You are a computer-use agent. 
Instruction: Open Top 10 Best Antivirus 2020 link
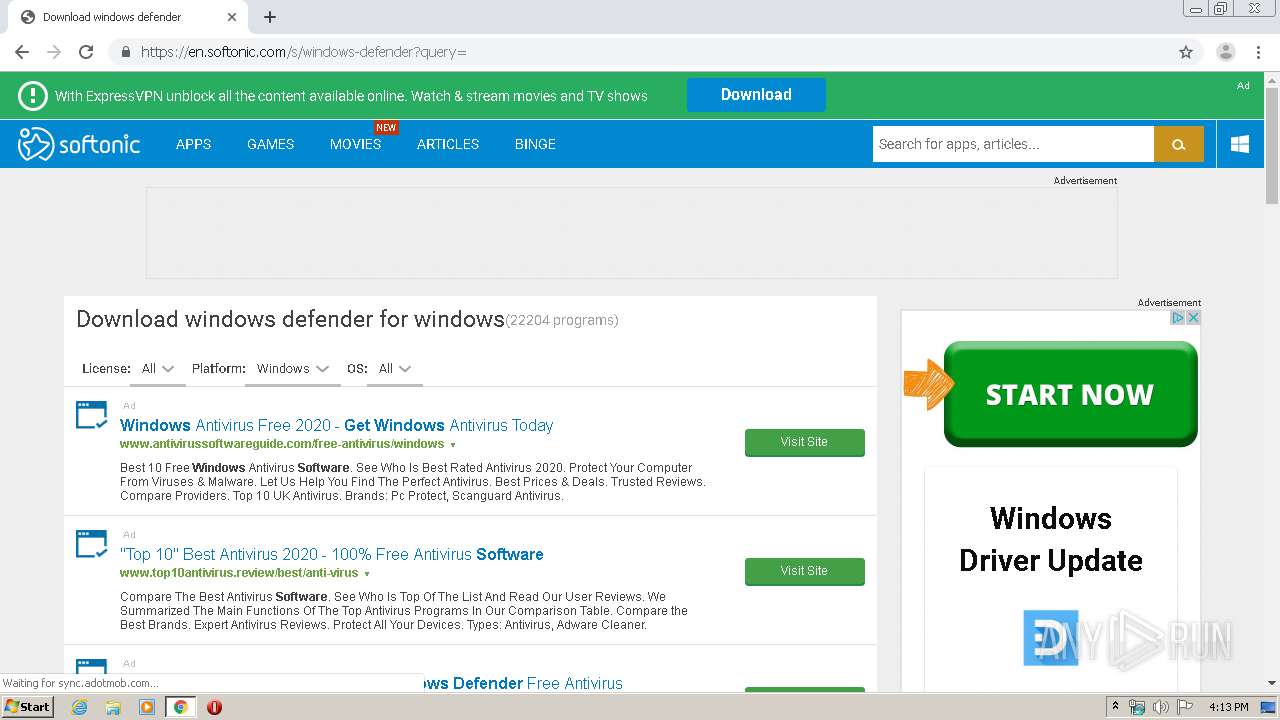[332, 554]
